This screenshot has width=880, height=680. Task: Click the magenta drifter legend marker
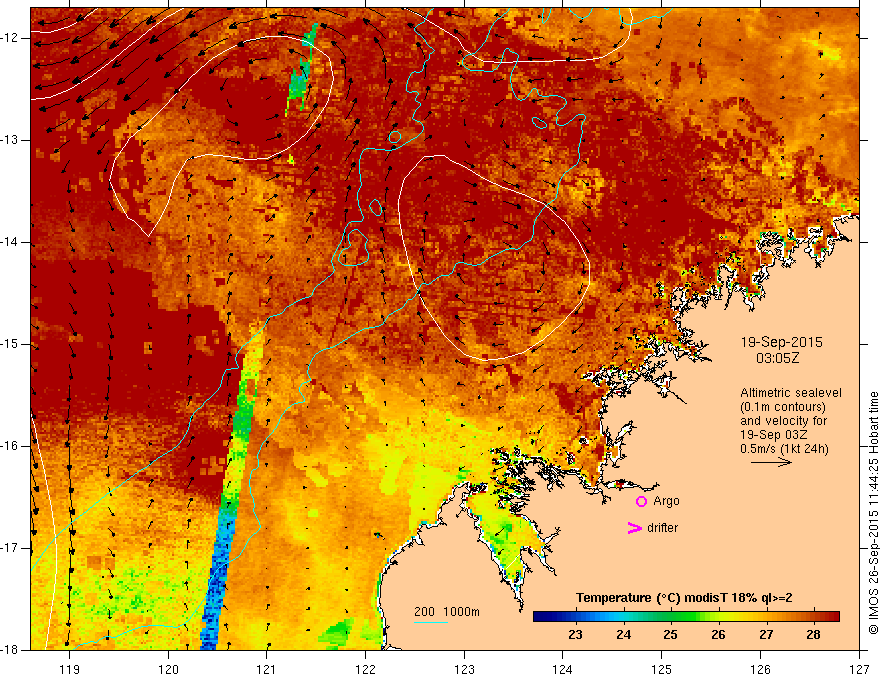pyautogui.click(x=634, y=528)
